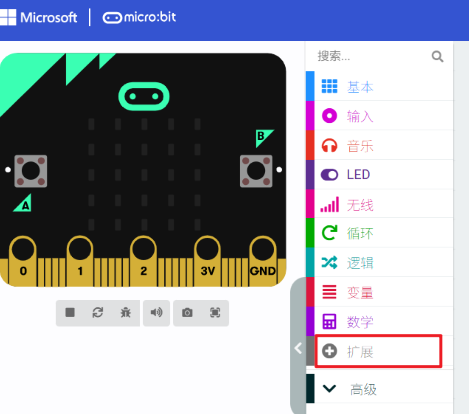Mute the simulator sound speaker icon
This screenshot has width=469, height=414.
pos(156,313)
